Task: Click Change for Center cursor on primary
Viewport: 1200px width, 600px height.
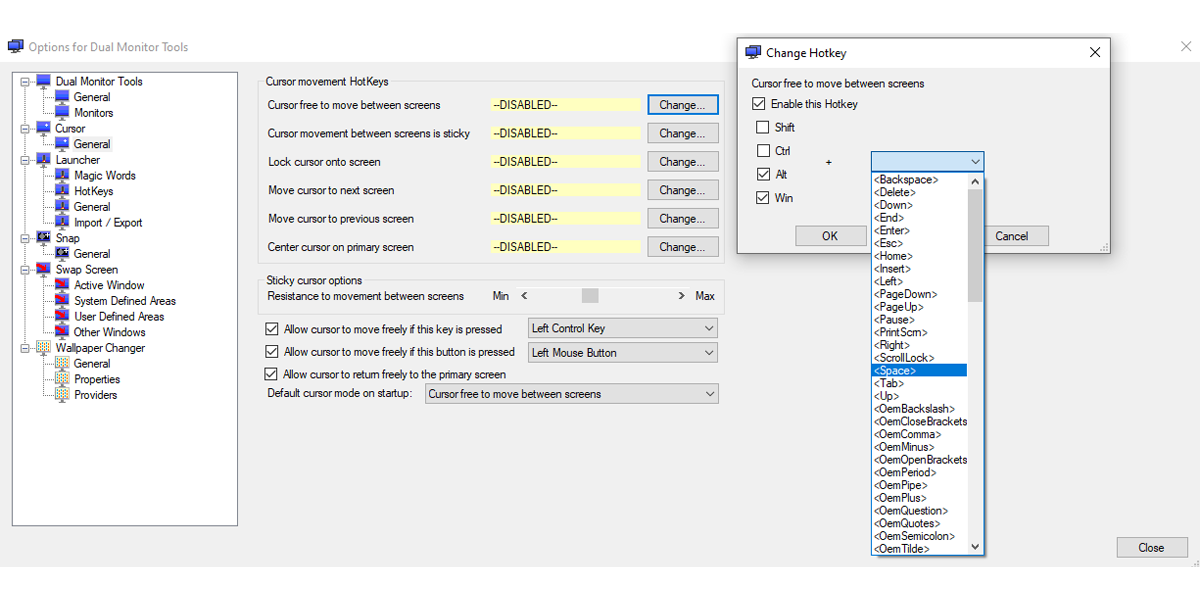Action: pos(683,246)
